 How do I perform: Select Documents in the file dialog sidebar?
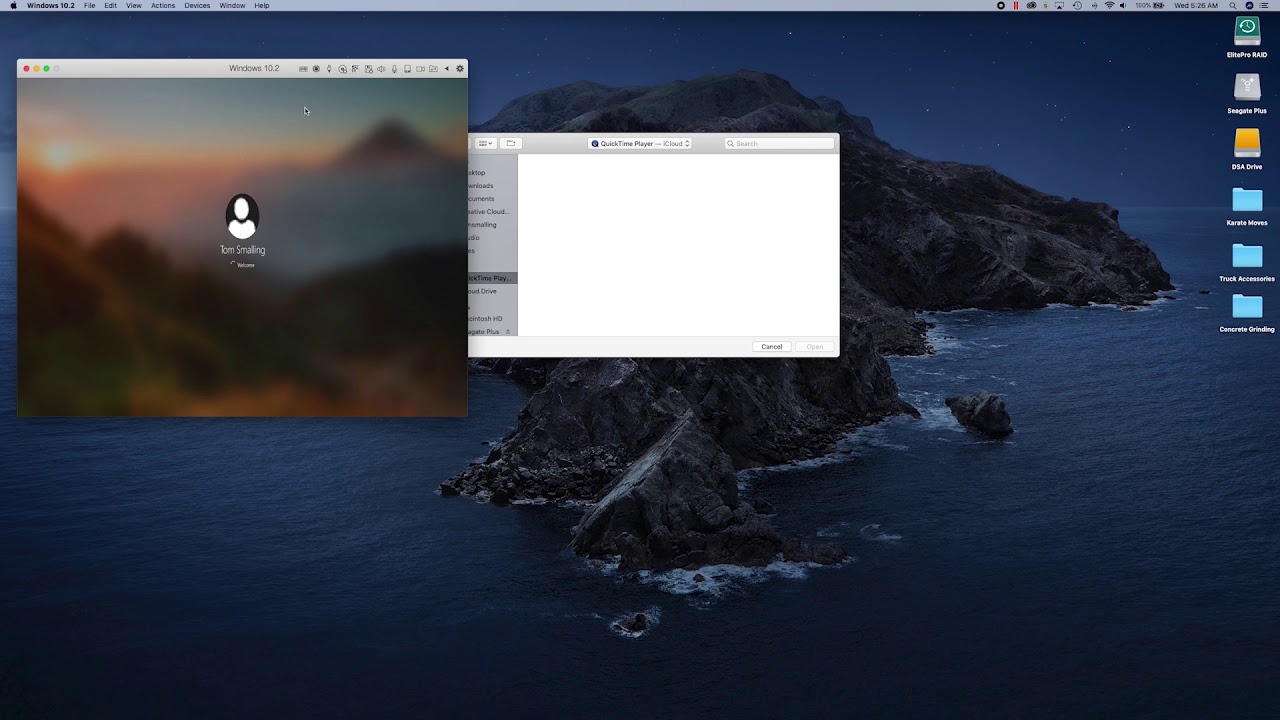pos(481,199)
